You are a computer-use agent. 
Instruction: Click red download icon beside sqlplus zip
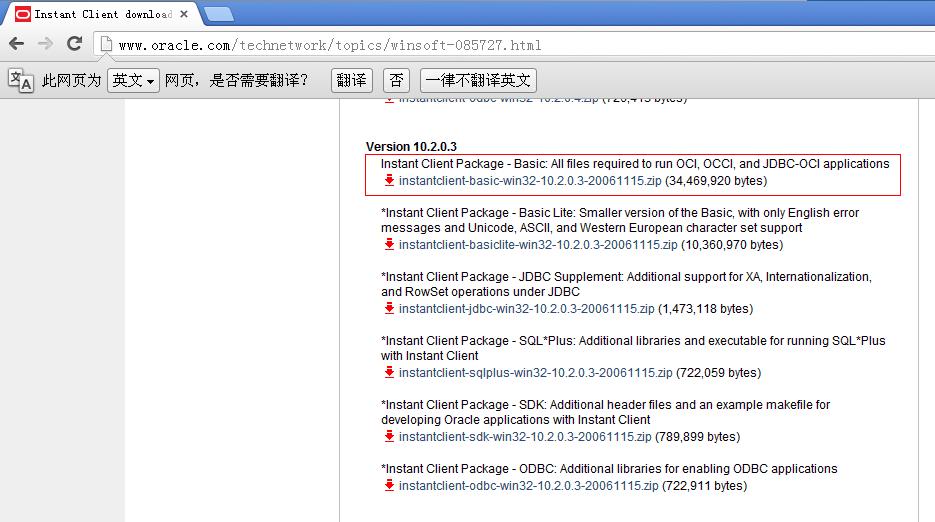point(389,372)
